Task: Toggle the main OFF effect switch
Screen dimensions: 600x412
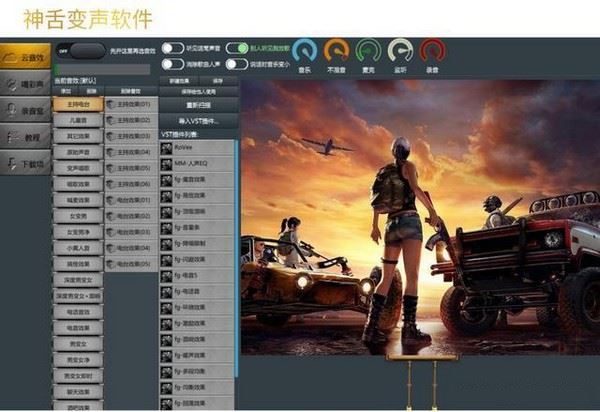Action: click(78, 48)
